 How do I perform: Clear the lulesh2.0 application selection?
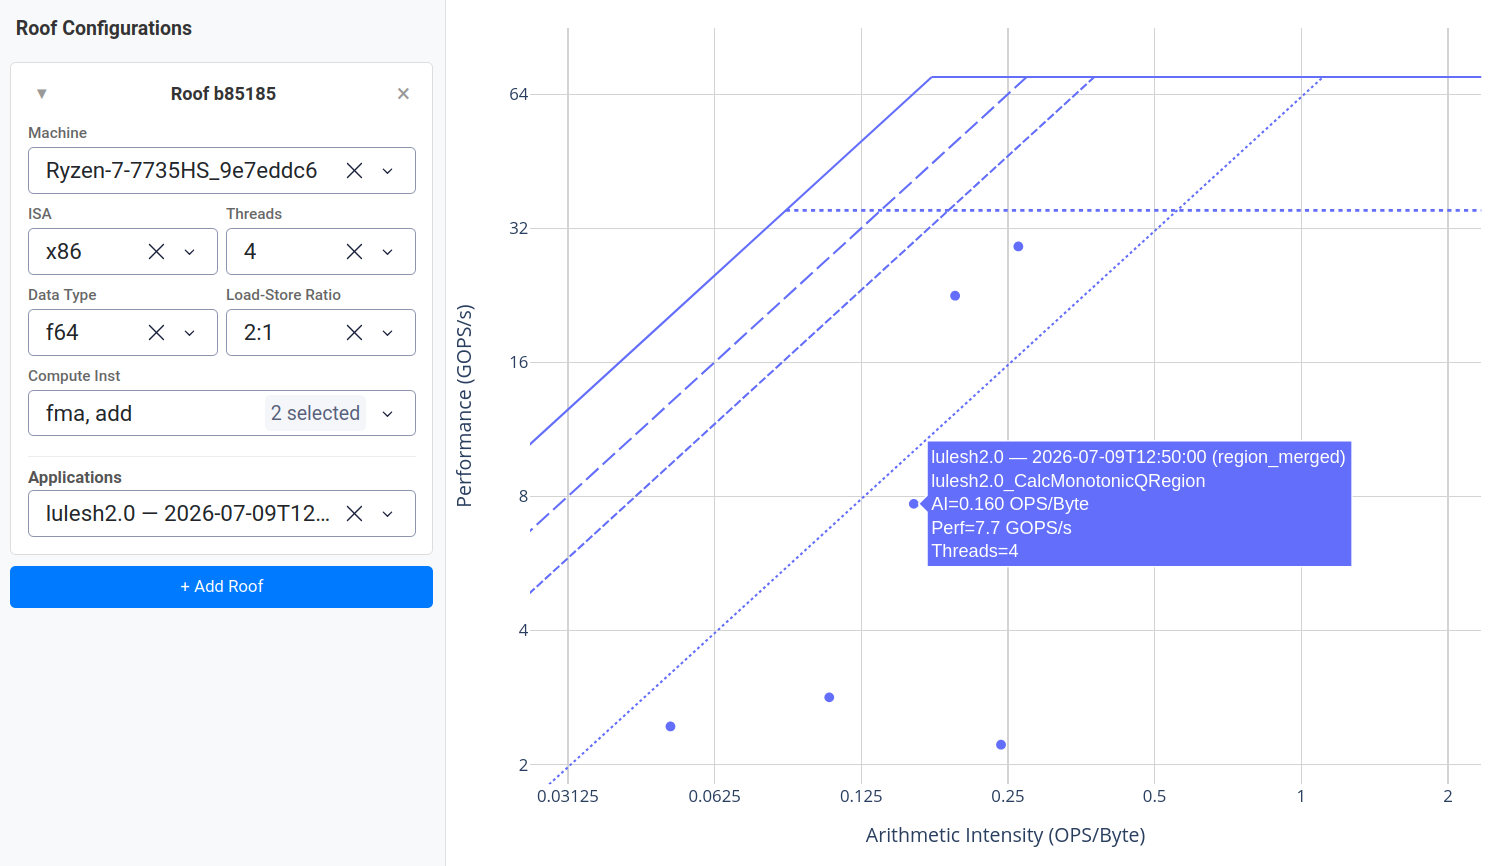(354, 514)
